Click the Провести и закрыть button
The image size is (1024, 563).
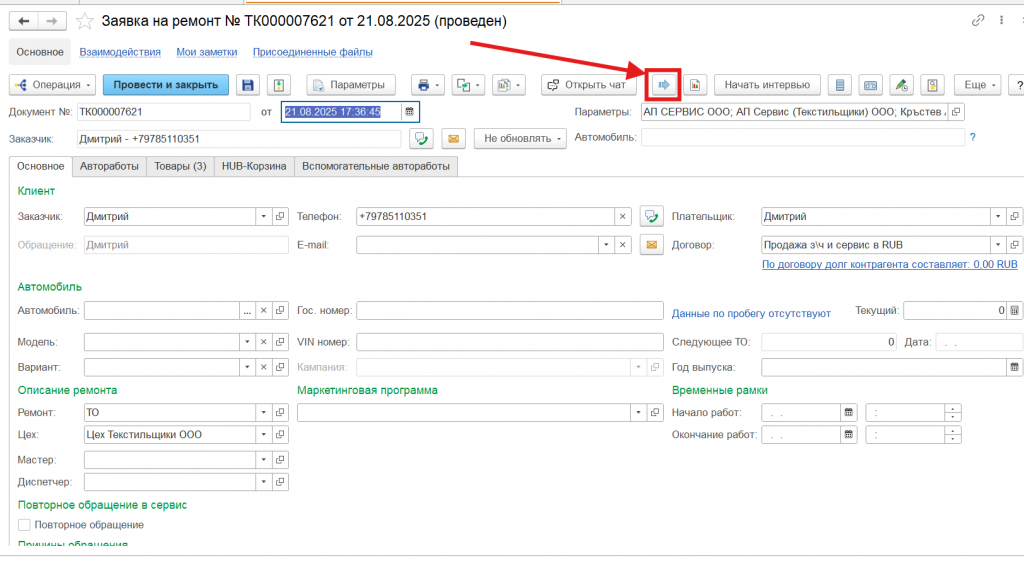pyautogui.click(x=165, y=85)
